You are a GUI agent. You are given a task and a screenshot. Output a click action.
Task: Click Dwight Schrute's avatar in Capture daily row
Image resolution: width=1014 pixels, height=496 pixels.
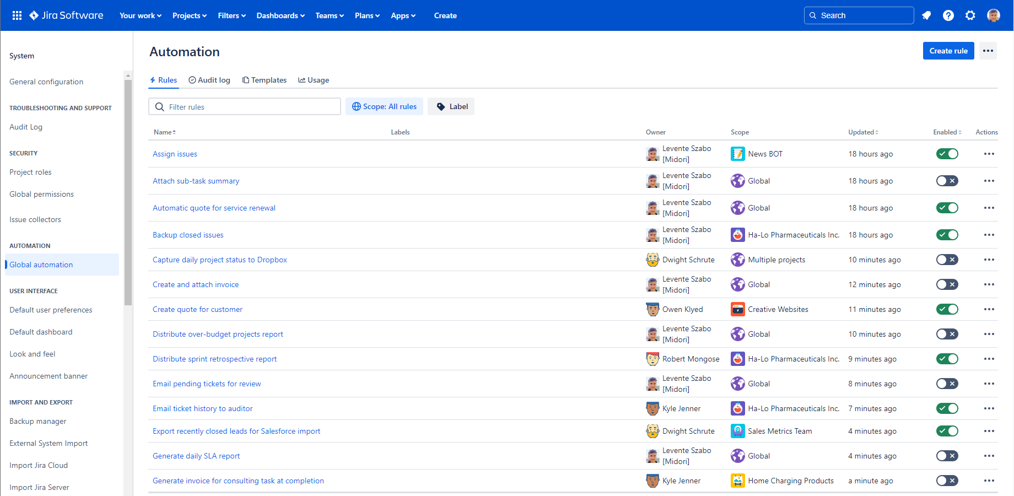653,259
